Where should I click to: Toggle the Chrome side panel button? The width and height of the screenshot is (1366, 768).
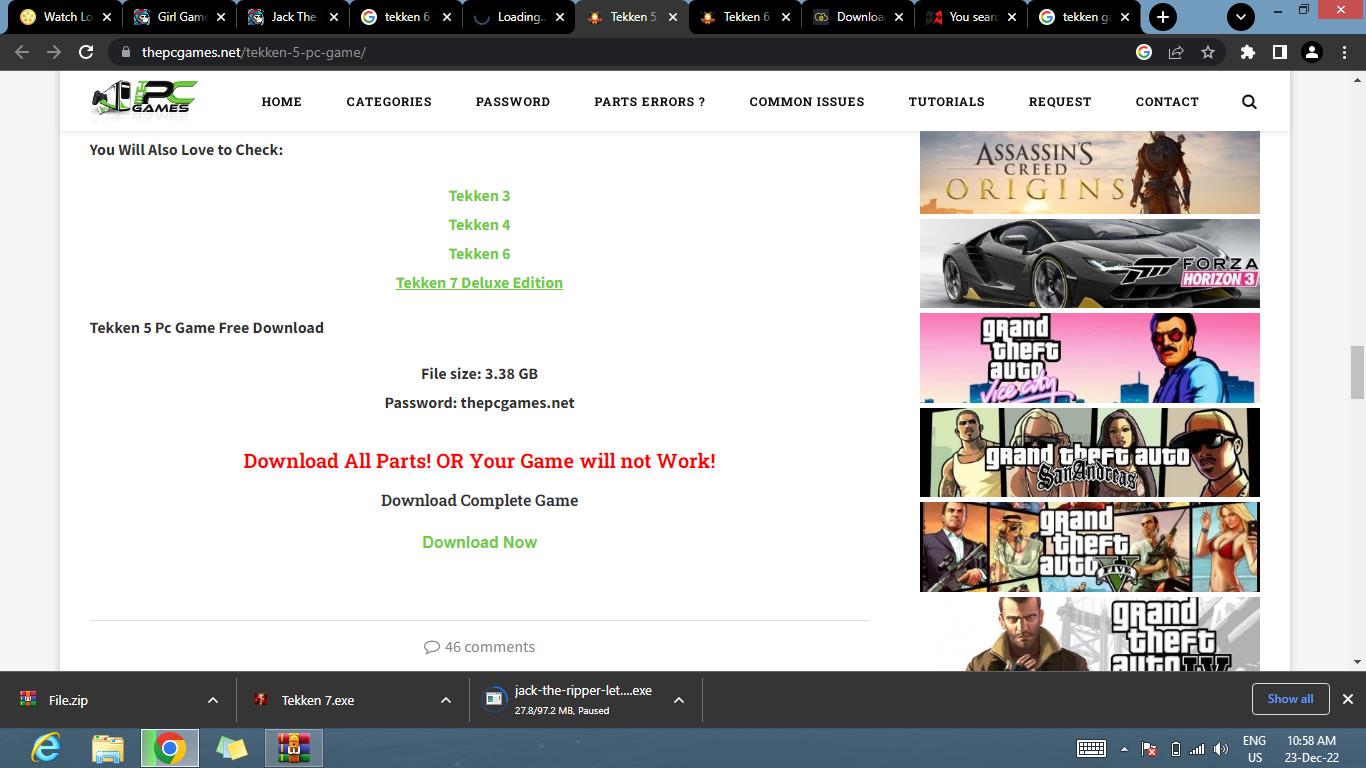(1279, 52)
